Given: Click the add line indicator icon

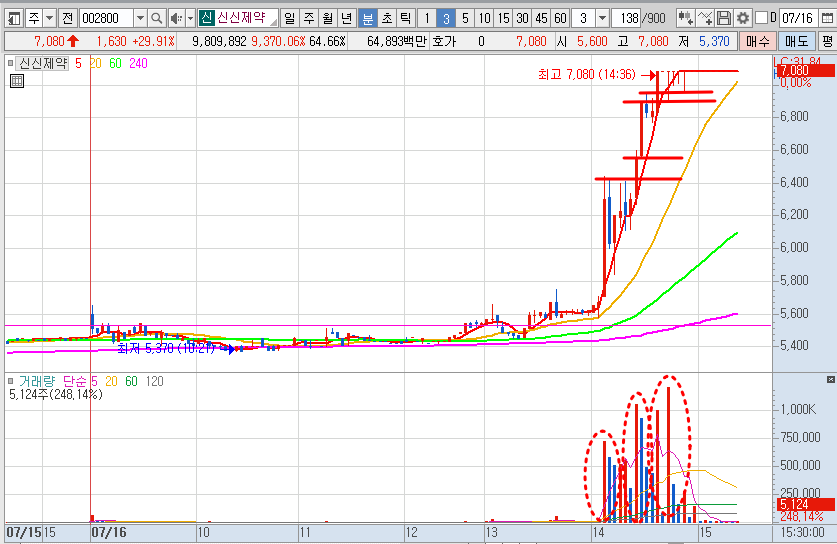Looking at the screenshot, I should (705, 19).
